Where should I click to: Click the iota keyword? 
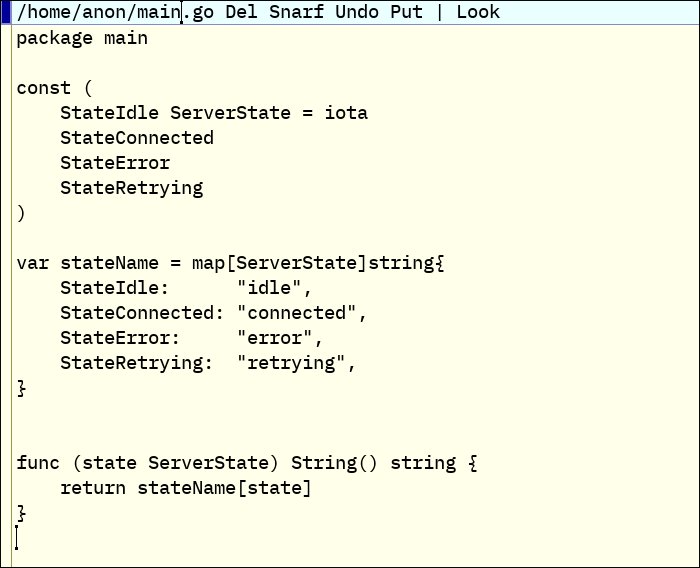pos(346,113)
